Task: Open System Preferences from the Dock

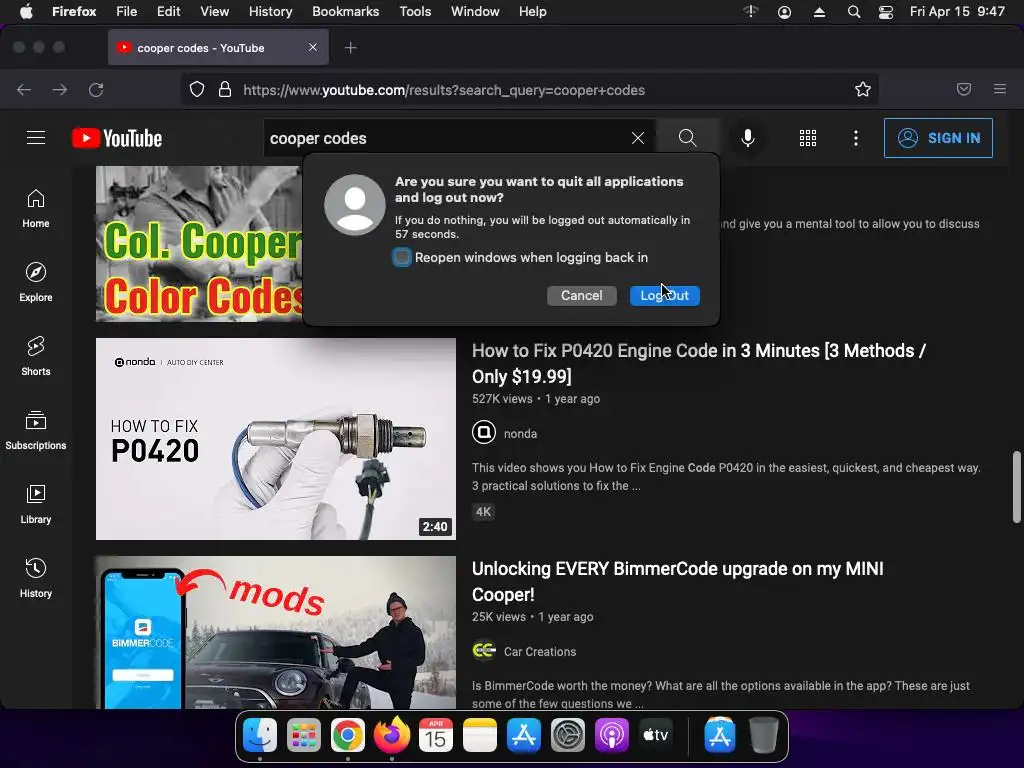Action: [x=568, y=735]
